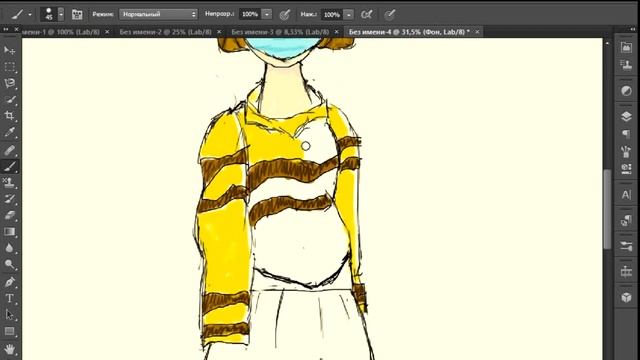Open the brush preset picker arrow
Image resolution: width=640 pixels, height=360 pixels.
point(61,15)
